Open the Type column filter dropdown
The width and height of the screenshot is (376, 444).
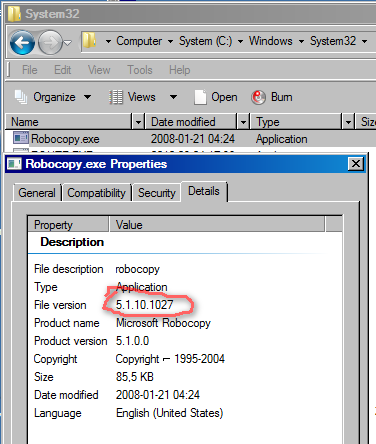tap(348, 122)
